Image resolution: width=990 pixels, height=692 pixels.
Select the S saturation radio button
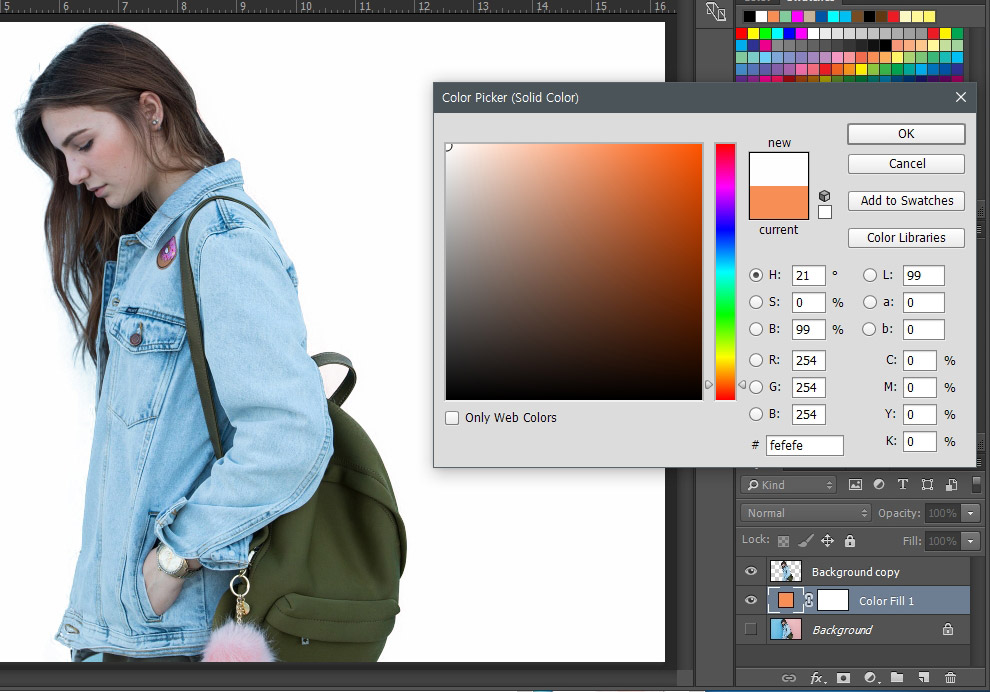pos(756,302)
